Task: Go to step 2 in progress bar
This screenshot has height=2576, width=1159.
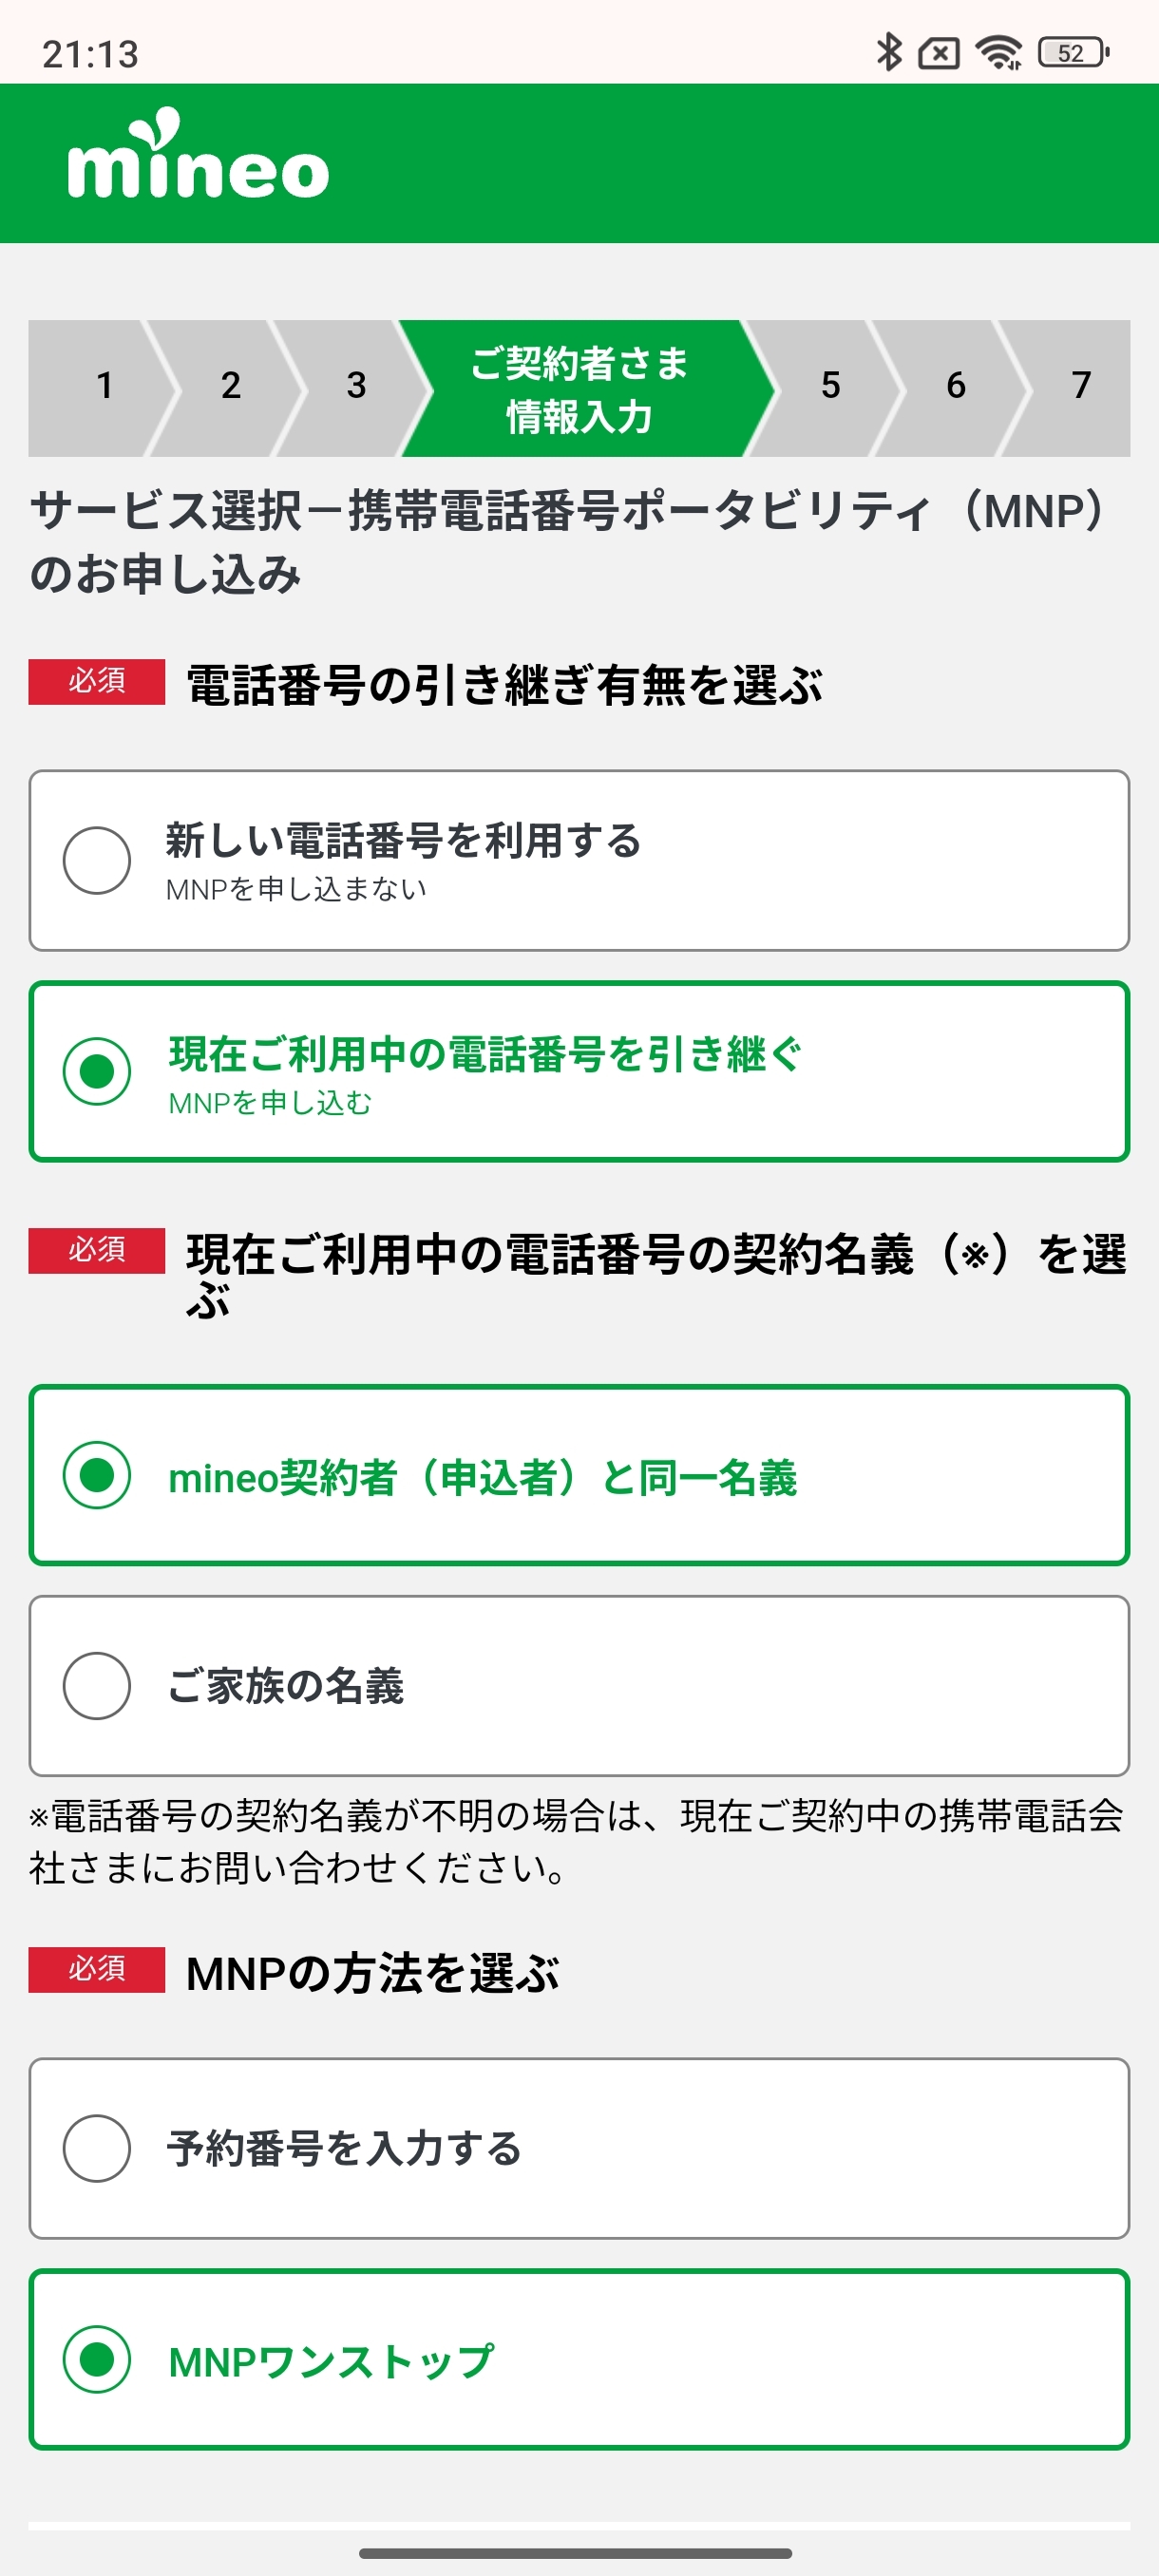Action: pos(230,386)
